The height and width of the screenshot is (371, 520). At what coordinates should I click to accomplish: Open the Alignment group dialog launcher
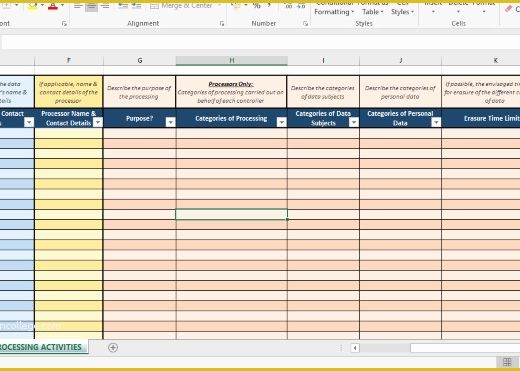[x=222, y=23]
